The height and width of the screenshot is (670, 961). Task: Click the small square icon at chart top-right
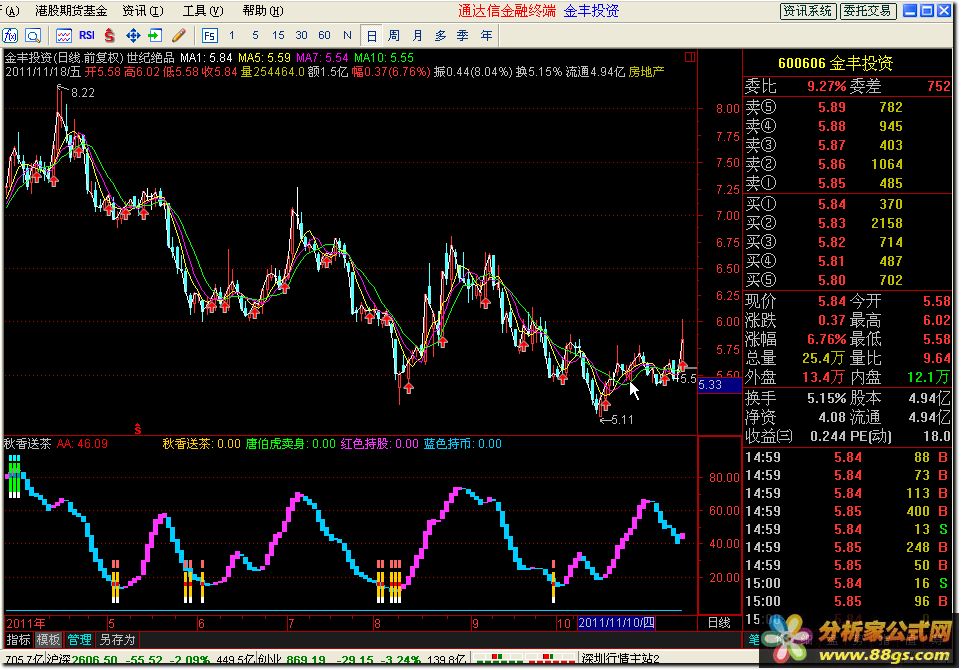pos(689,57)
